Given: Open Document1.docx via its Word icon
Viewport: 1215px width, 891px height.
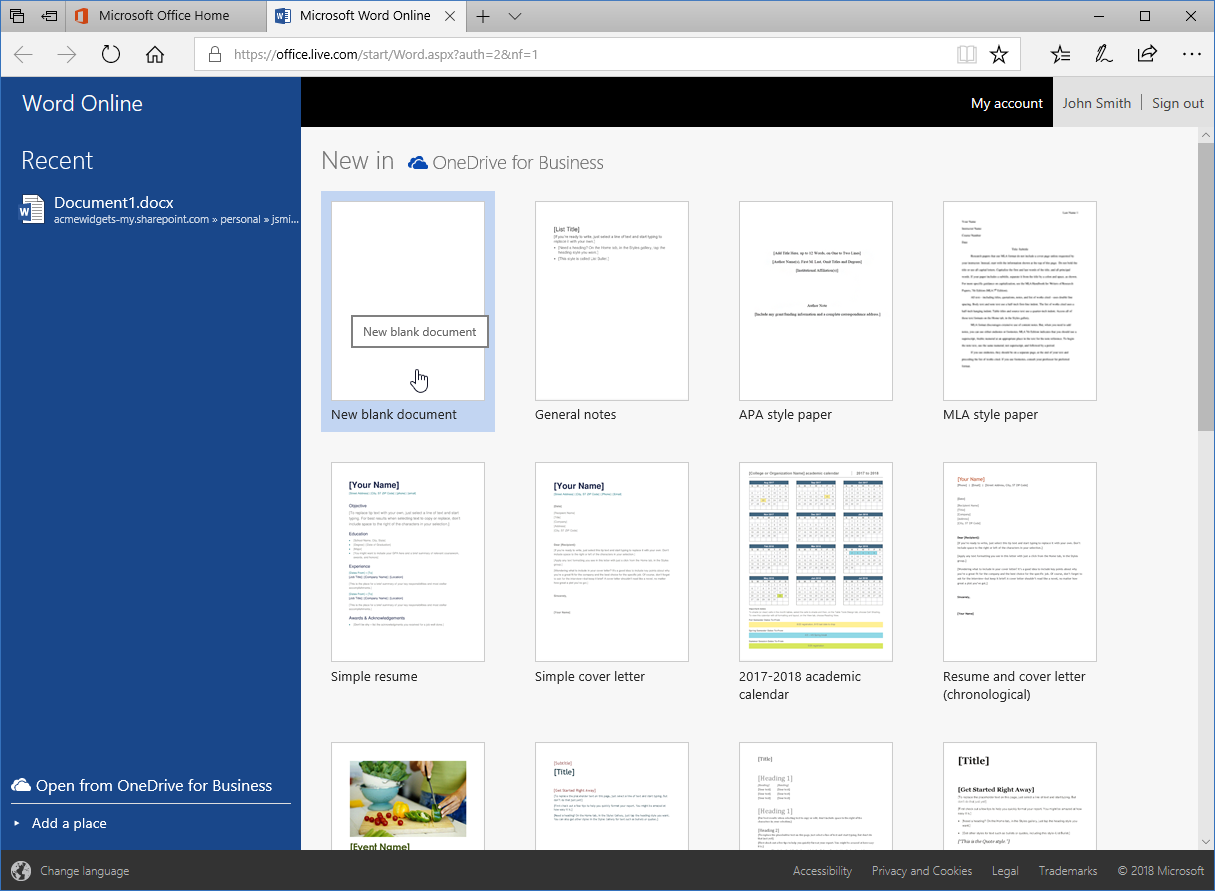Looking at the screenshot, I should point(31,209).
